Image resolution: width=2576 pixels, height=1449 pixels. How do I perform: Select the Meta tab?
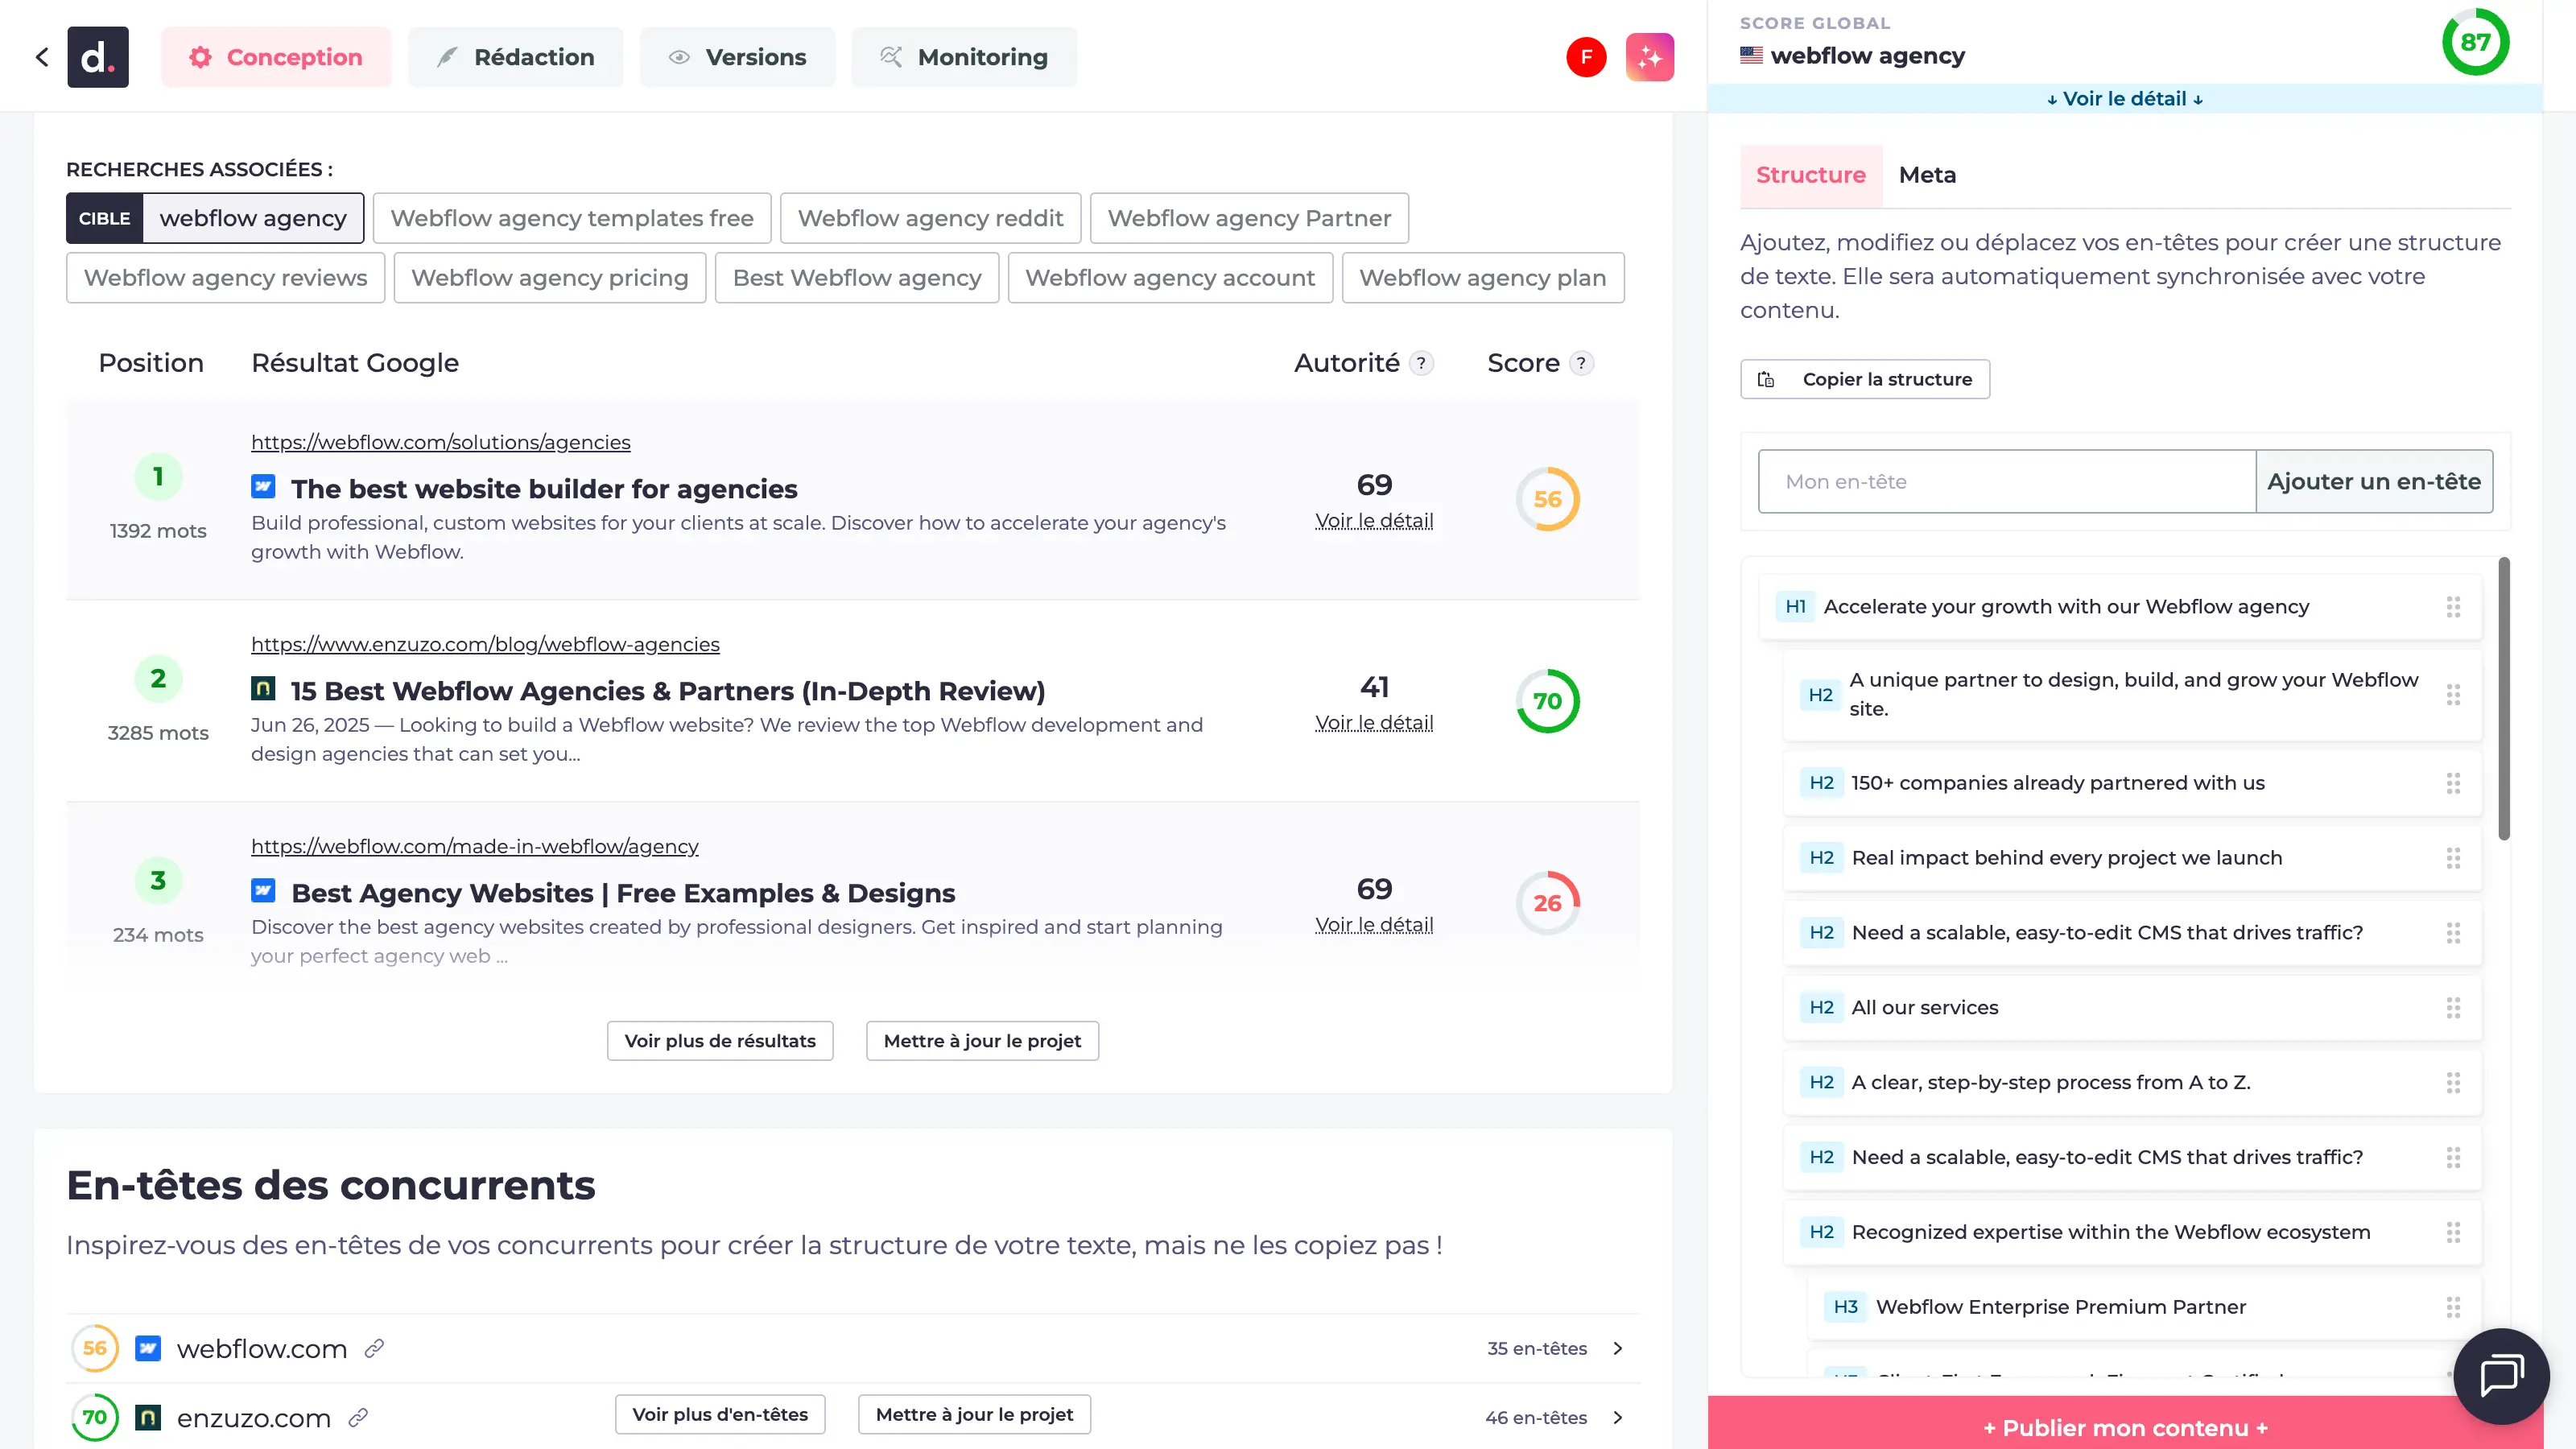pyautogui.click(x=1927, y=175)
